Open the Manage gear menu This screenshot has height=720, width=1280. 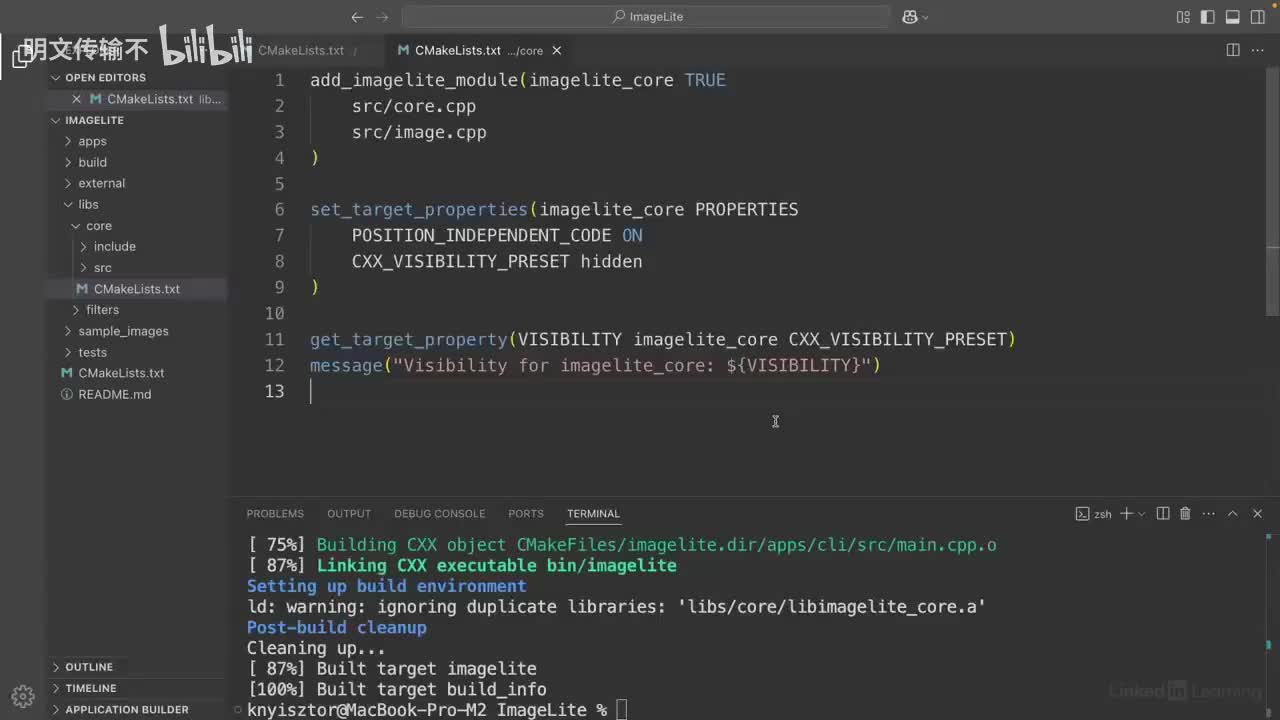click(x=23, y=696)
